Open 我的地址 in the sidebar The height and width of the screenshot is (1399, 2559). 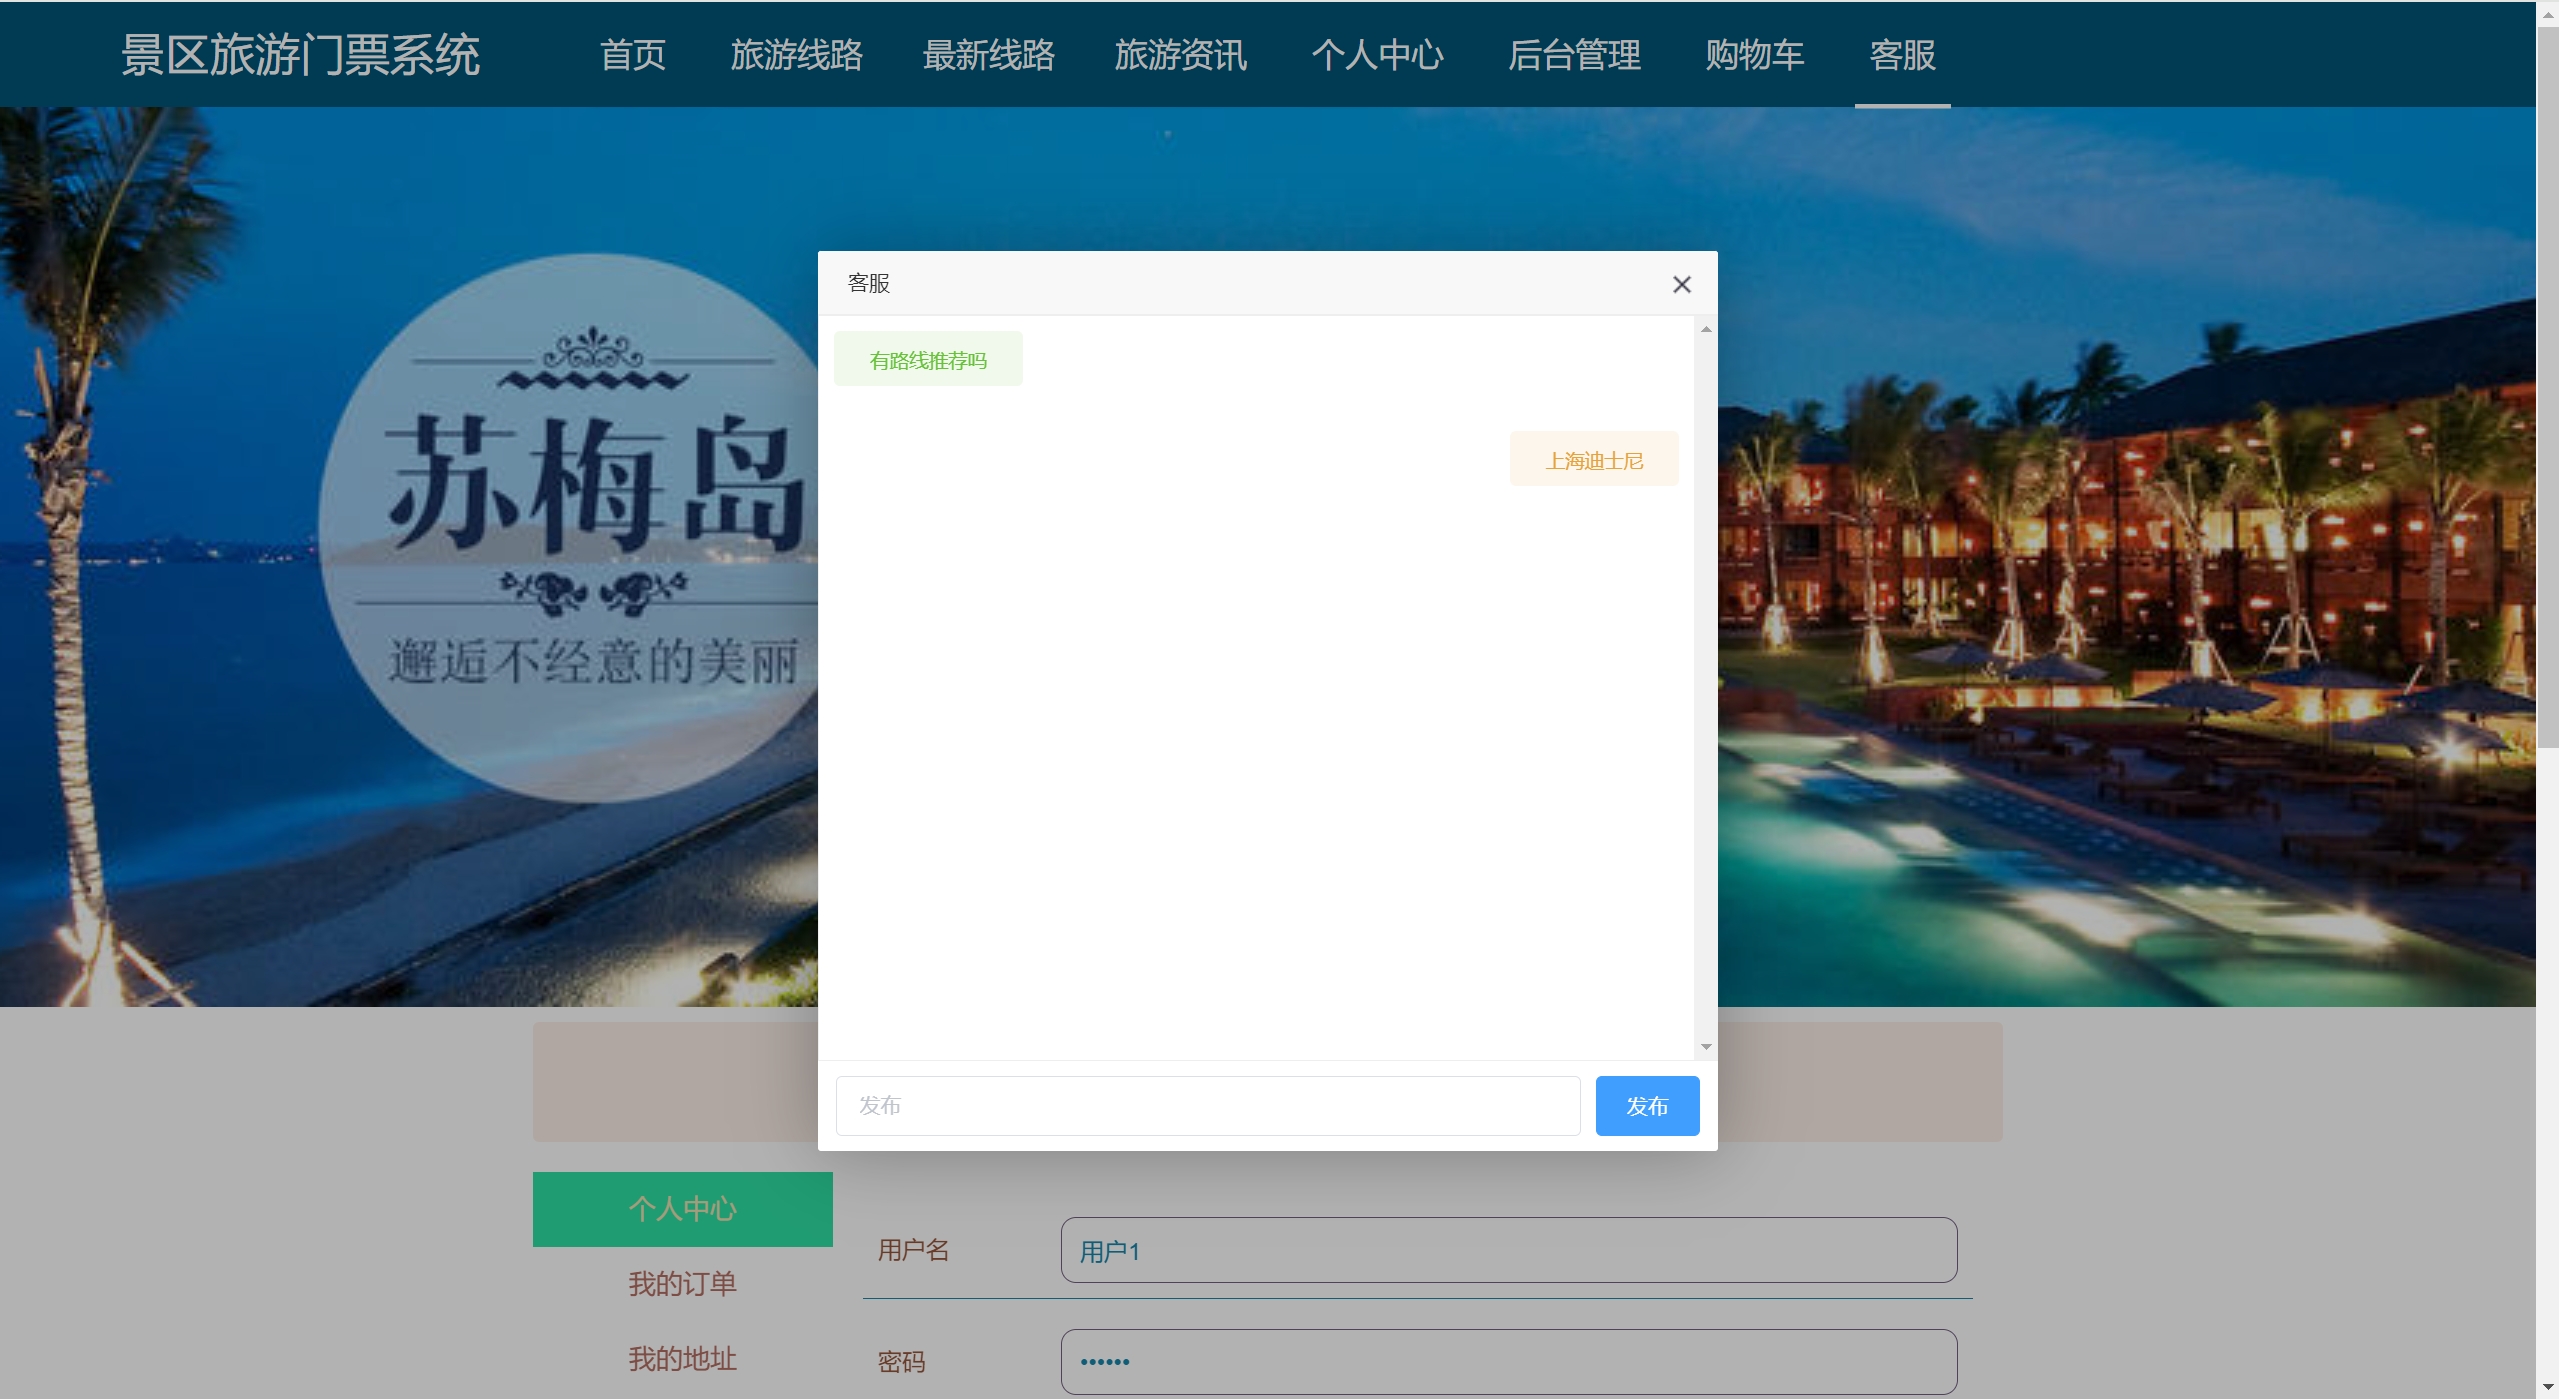pyautogui.click(x=682, y=1358)
